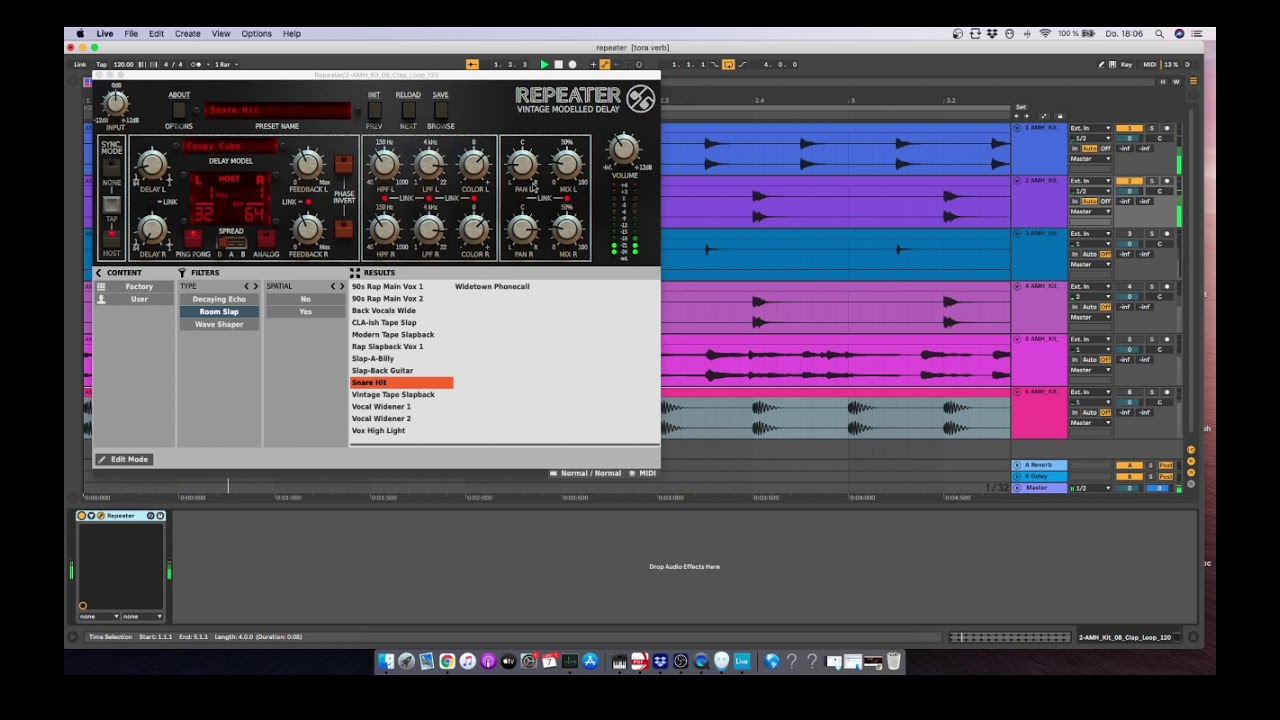The width and height of the screenshot is (1280, 720).
Task: Click the transport Stop button
Action: point(558,64)
